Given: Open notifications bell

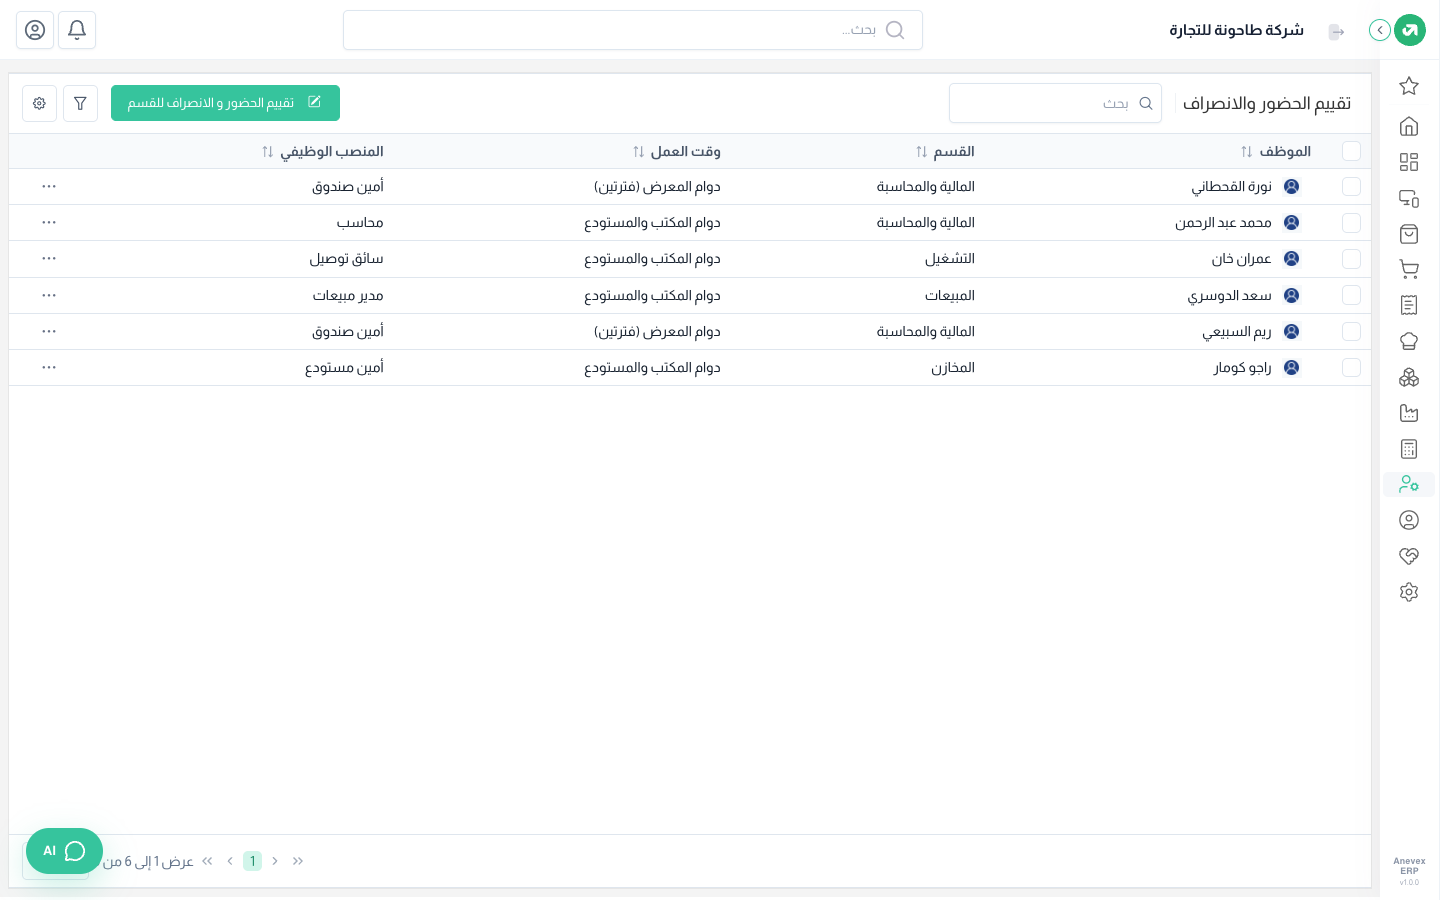Looking at the screenshot, I should pyautogui.click(x=77, y=30).
